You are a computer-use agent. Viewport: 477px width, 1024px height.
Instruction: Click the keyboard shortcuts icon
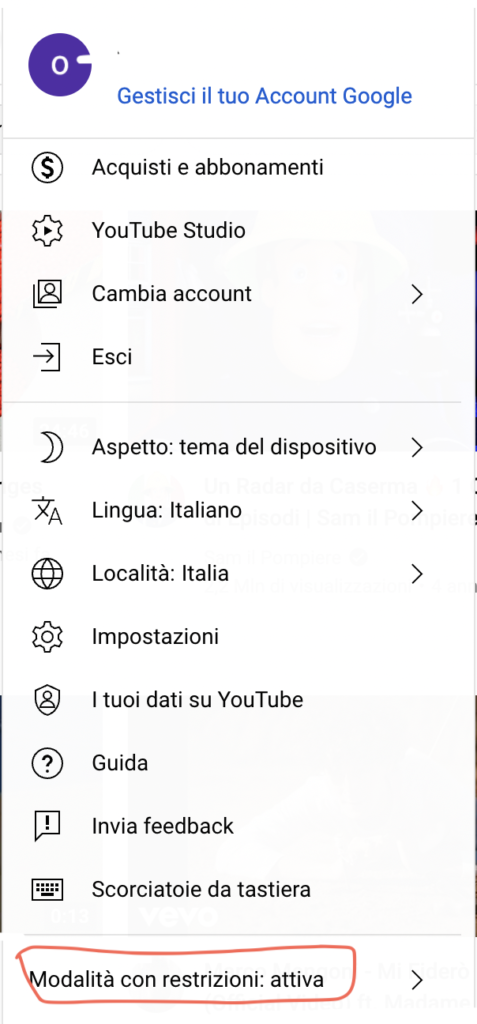coord(47,889)
